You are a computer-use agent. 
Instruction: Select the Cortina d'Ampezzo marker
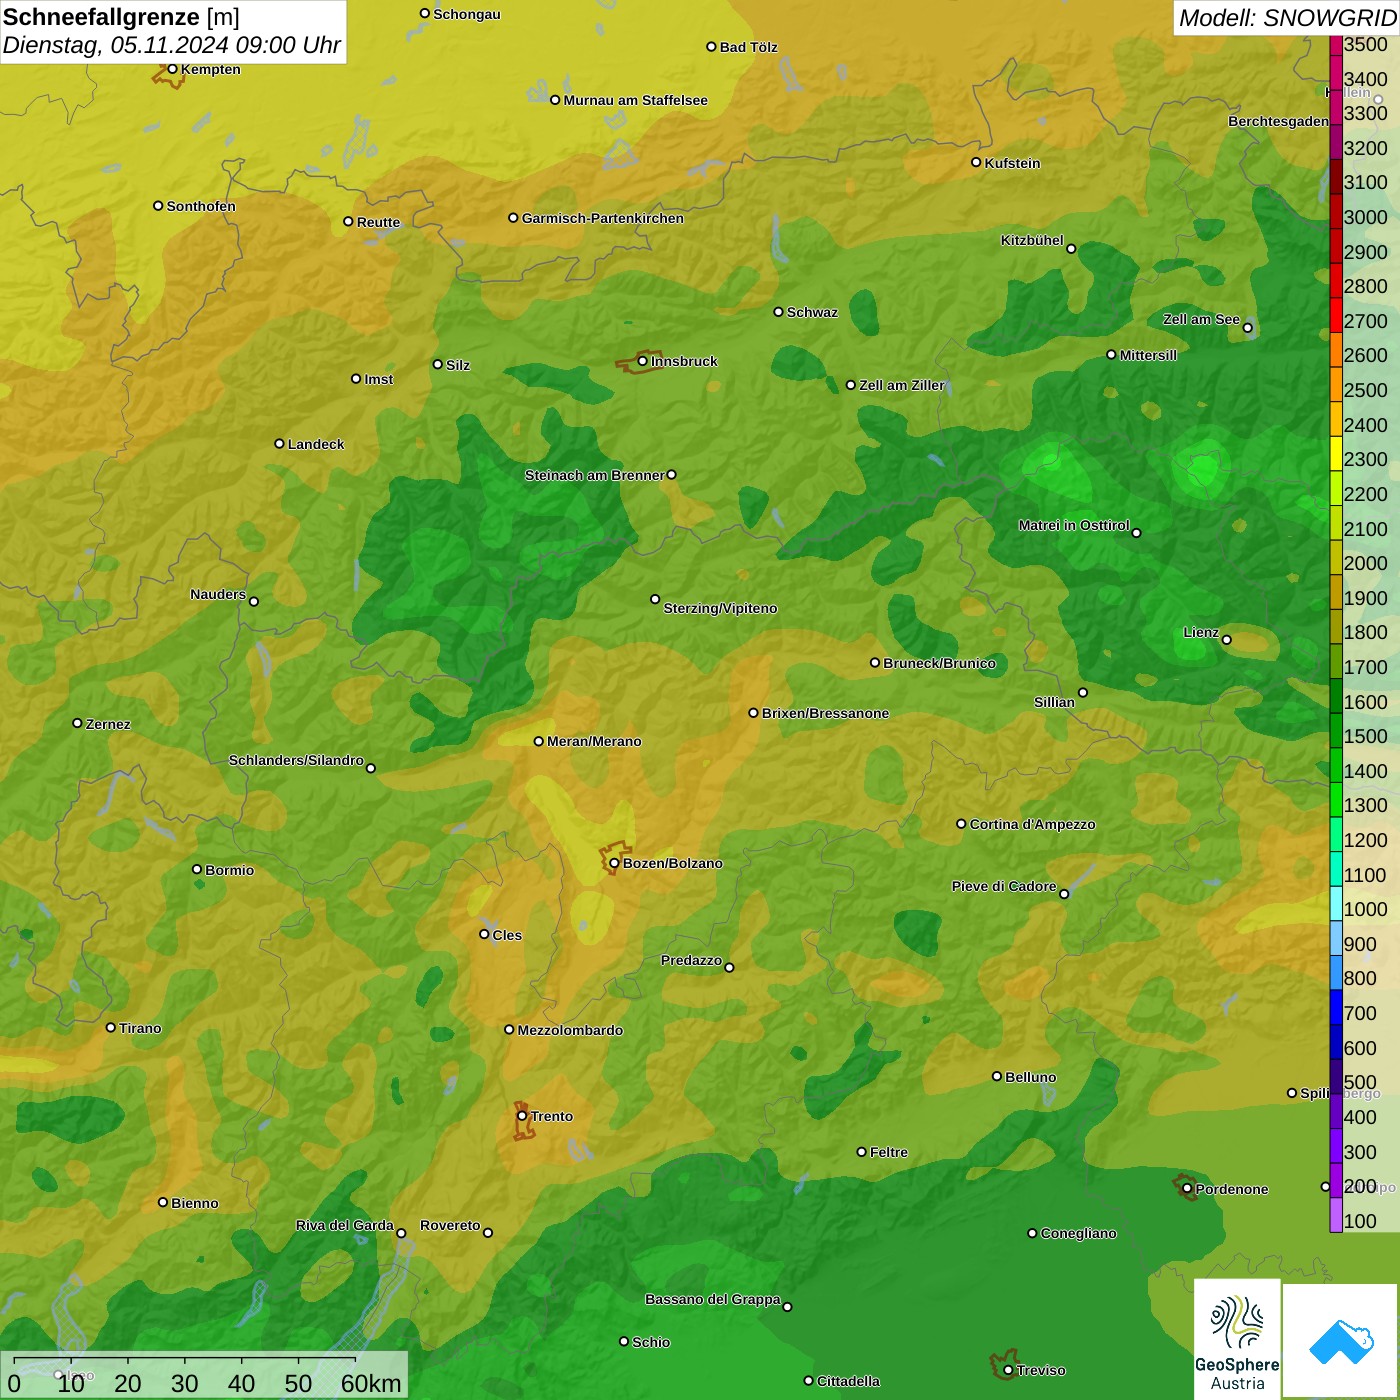pos(961,824)
